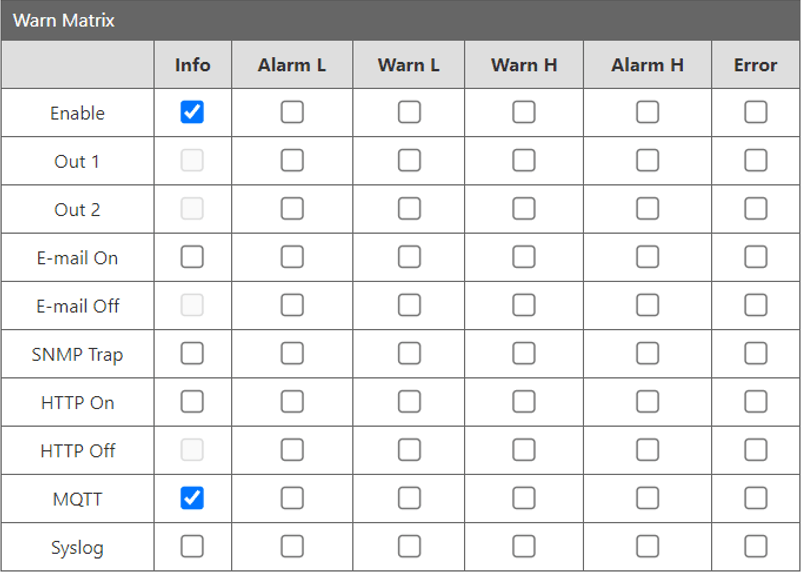Enable HTTP On for Alarm L
The image size is (801, 572).
(x=292, y=401)
